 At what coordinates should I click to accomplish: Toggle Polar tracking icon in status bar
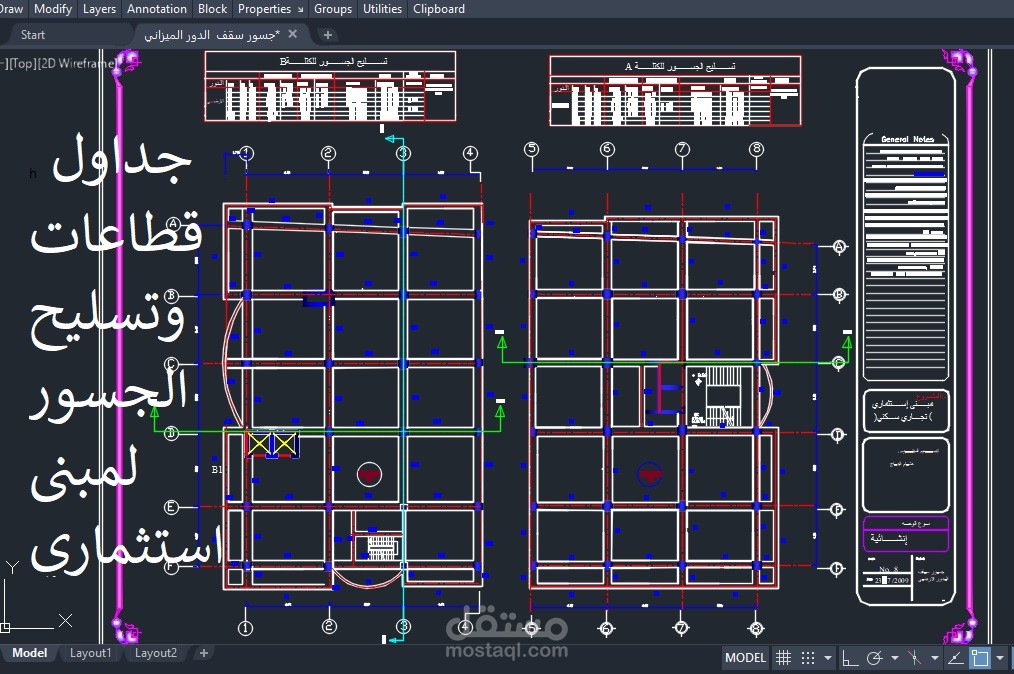tap(875, 658)
